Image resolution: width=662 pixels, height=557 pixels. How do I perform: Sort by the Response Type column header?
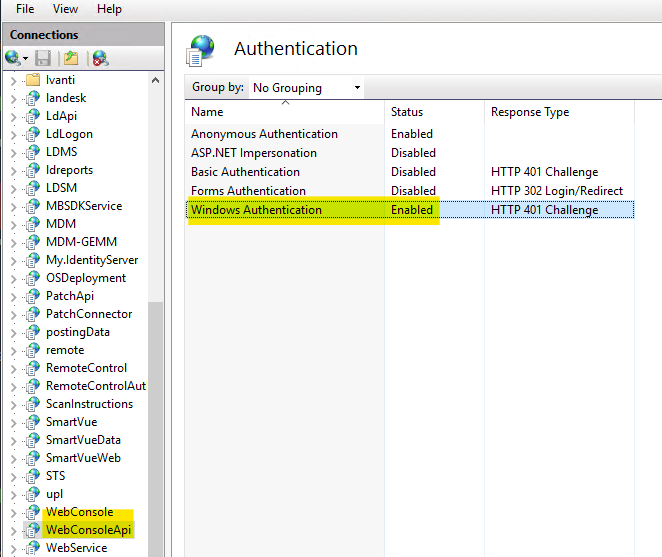tap(559, 112)
